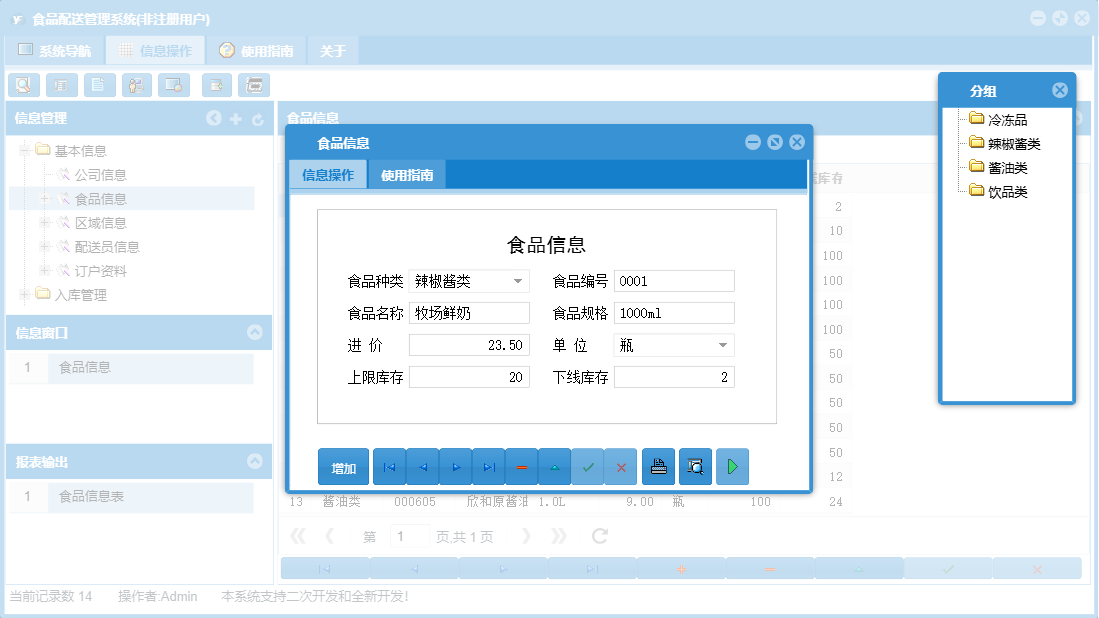Screen dimensions: 1099x618
Task: Collapse the 信息管理 panel with left arrow icon
Action: tap(214, 118)
